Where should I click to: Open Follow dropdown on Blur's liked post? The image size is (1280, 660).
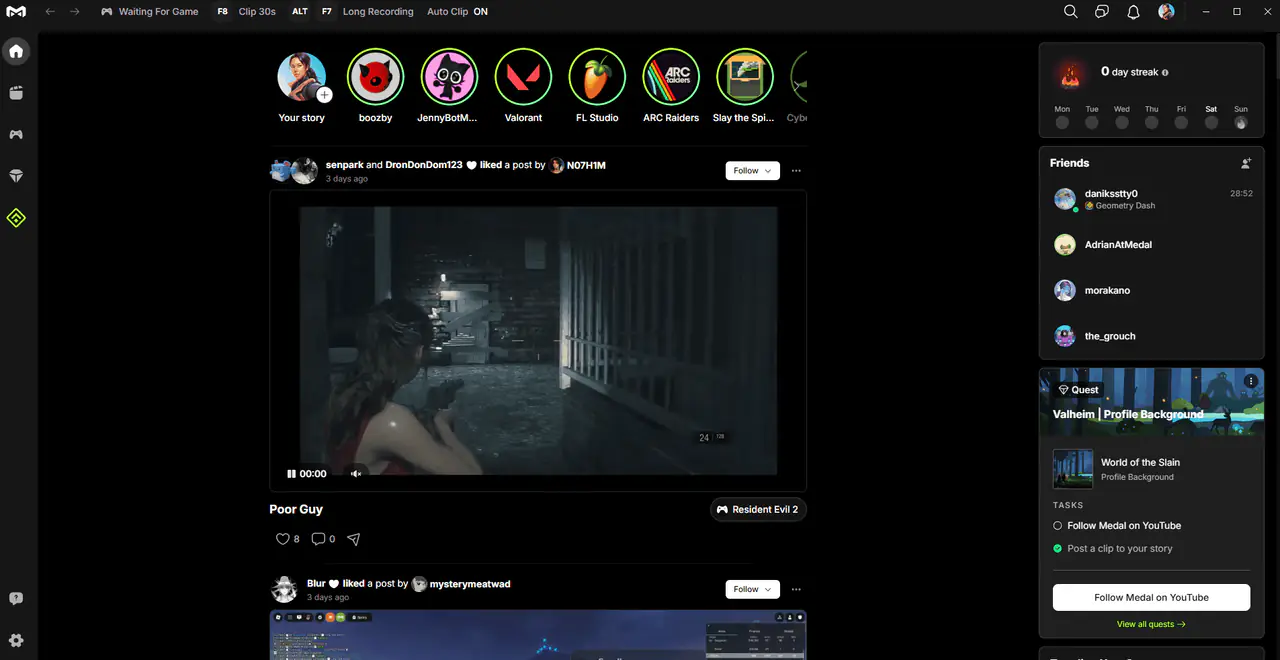(753, 590)
